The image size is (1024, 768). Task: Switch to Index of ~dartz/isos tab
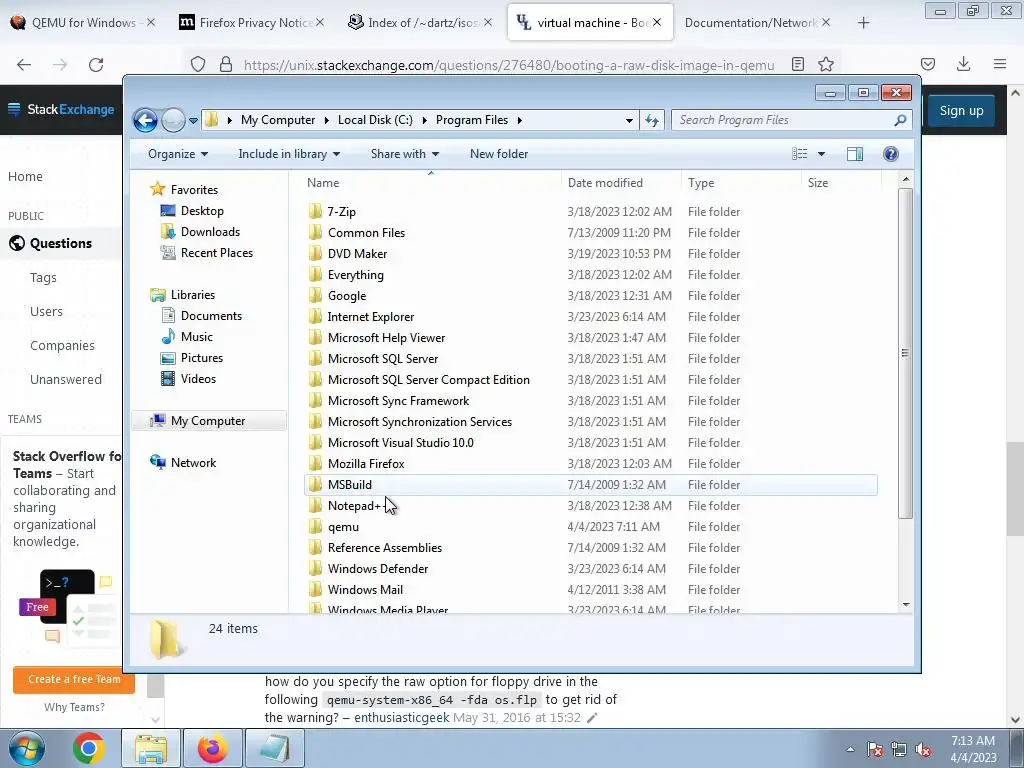click(x=420, y=23)
